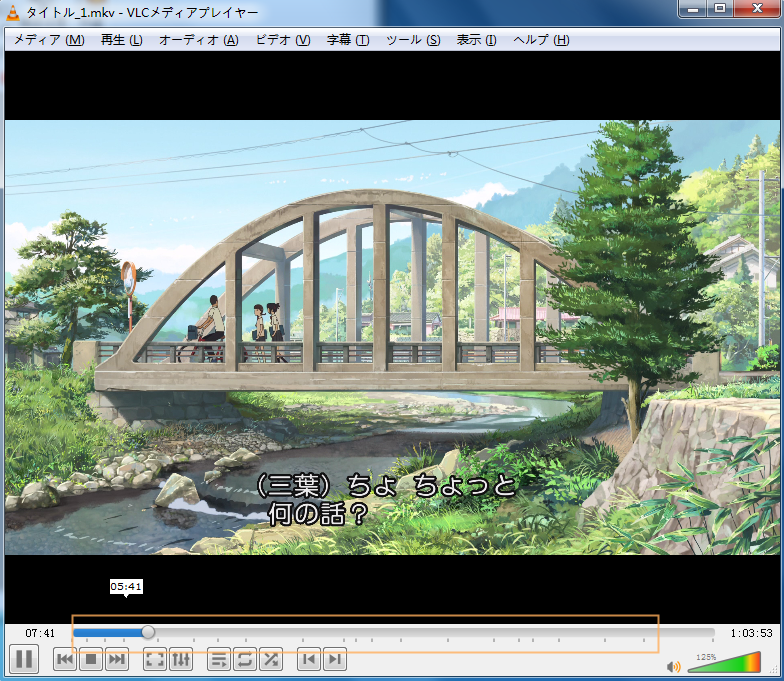Screen dimensions: 784x681
Task: Click the seek bar handle
Action: click(148, 632)
